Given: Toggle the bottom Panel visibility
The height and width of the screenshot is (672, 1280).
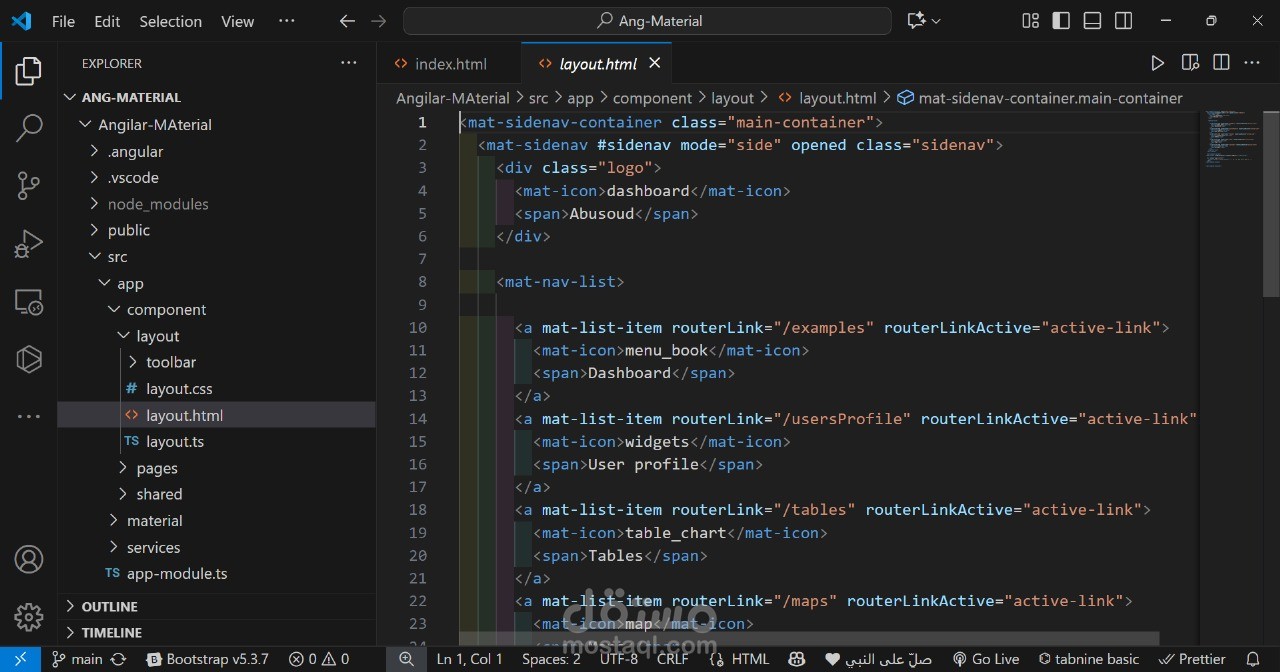Looking at the screenshot, I should (x=1092, y=21).
